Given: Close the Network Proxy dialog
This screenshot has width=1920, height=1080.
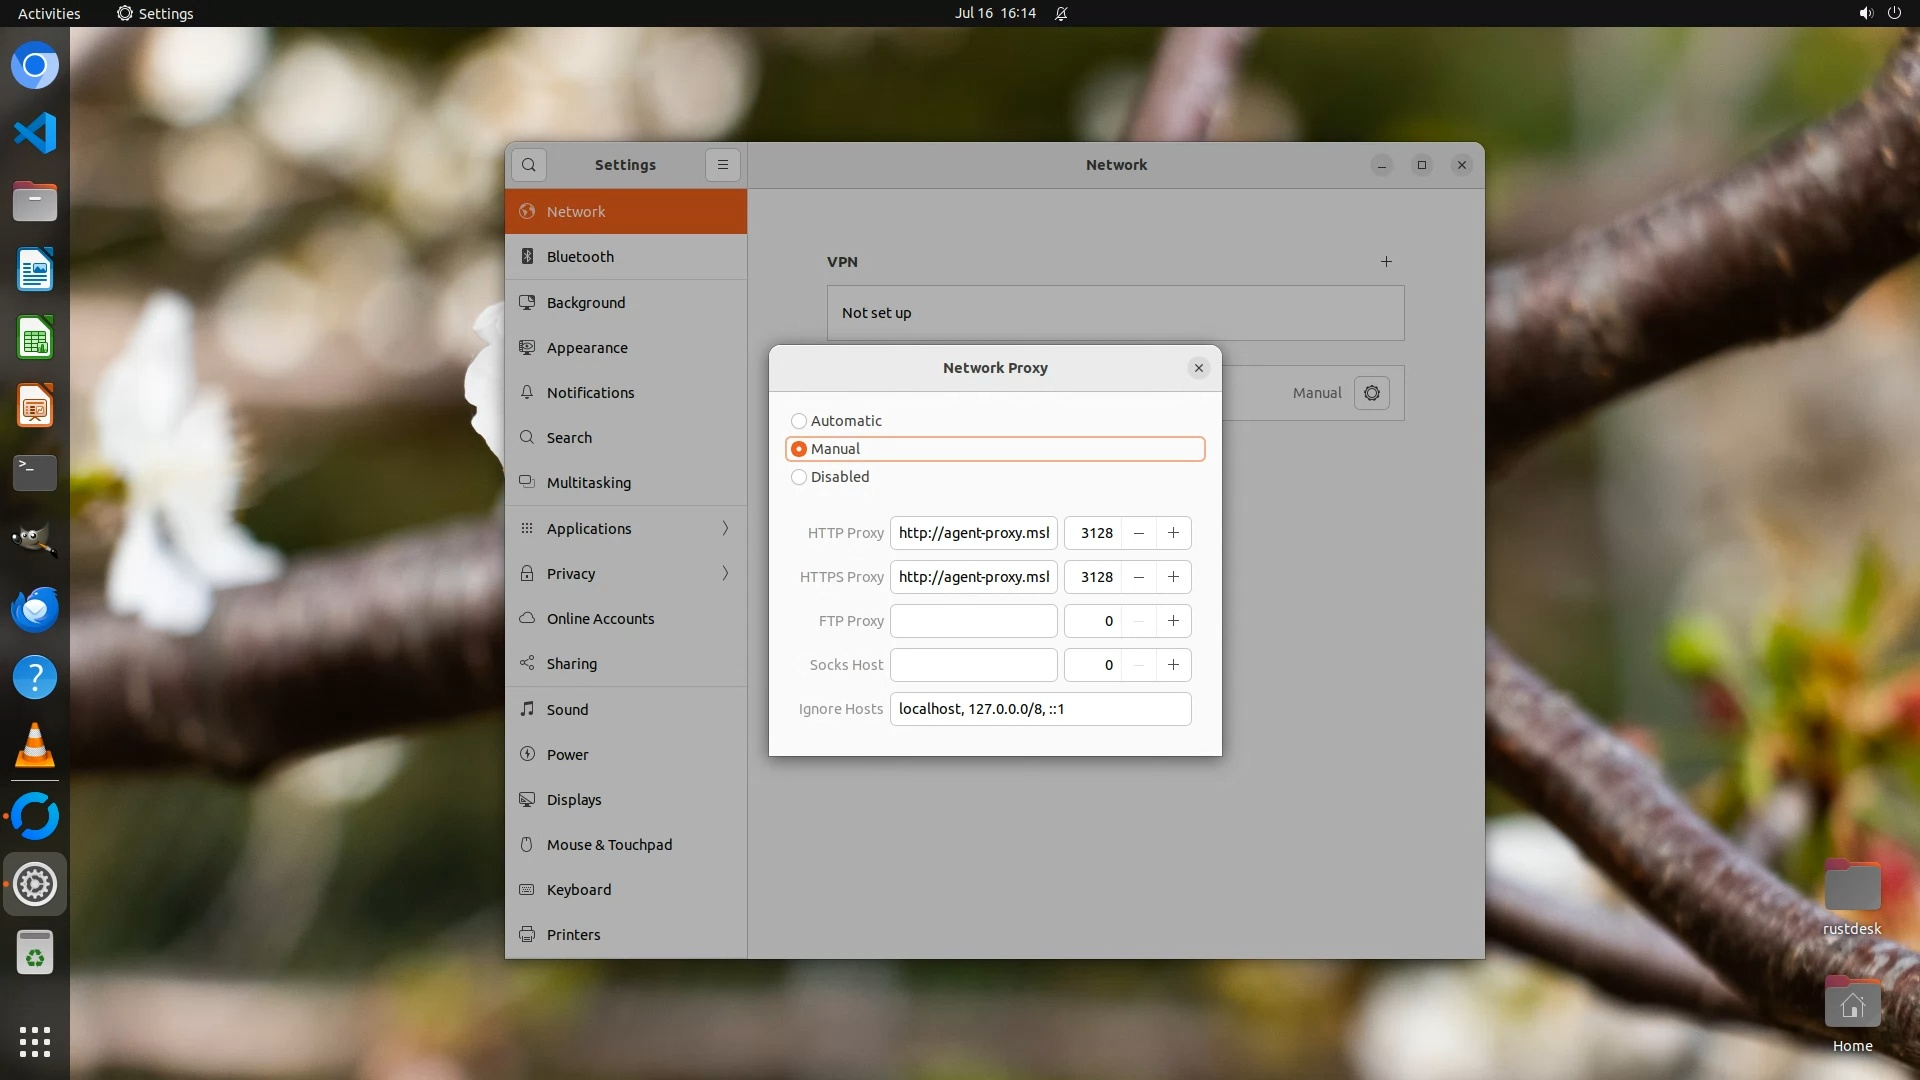Looking at the screenshot, I should pyautogui.click(x=1198, y=368).
